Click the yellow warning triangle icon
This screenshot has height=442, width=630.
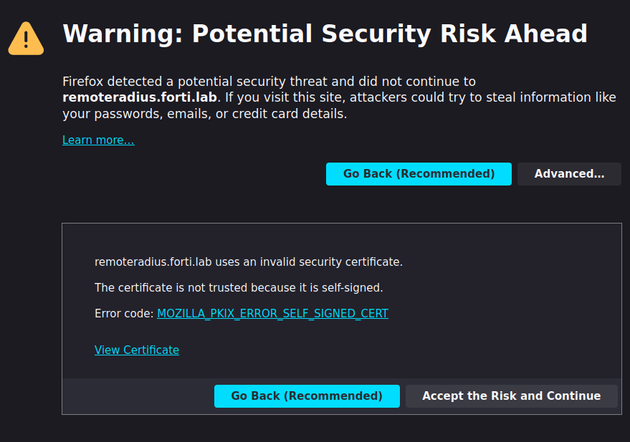coord(26,37)
